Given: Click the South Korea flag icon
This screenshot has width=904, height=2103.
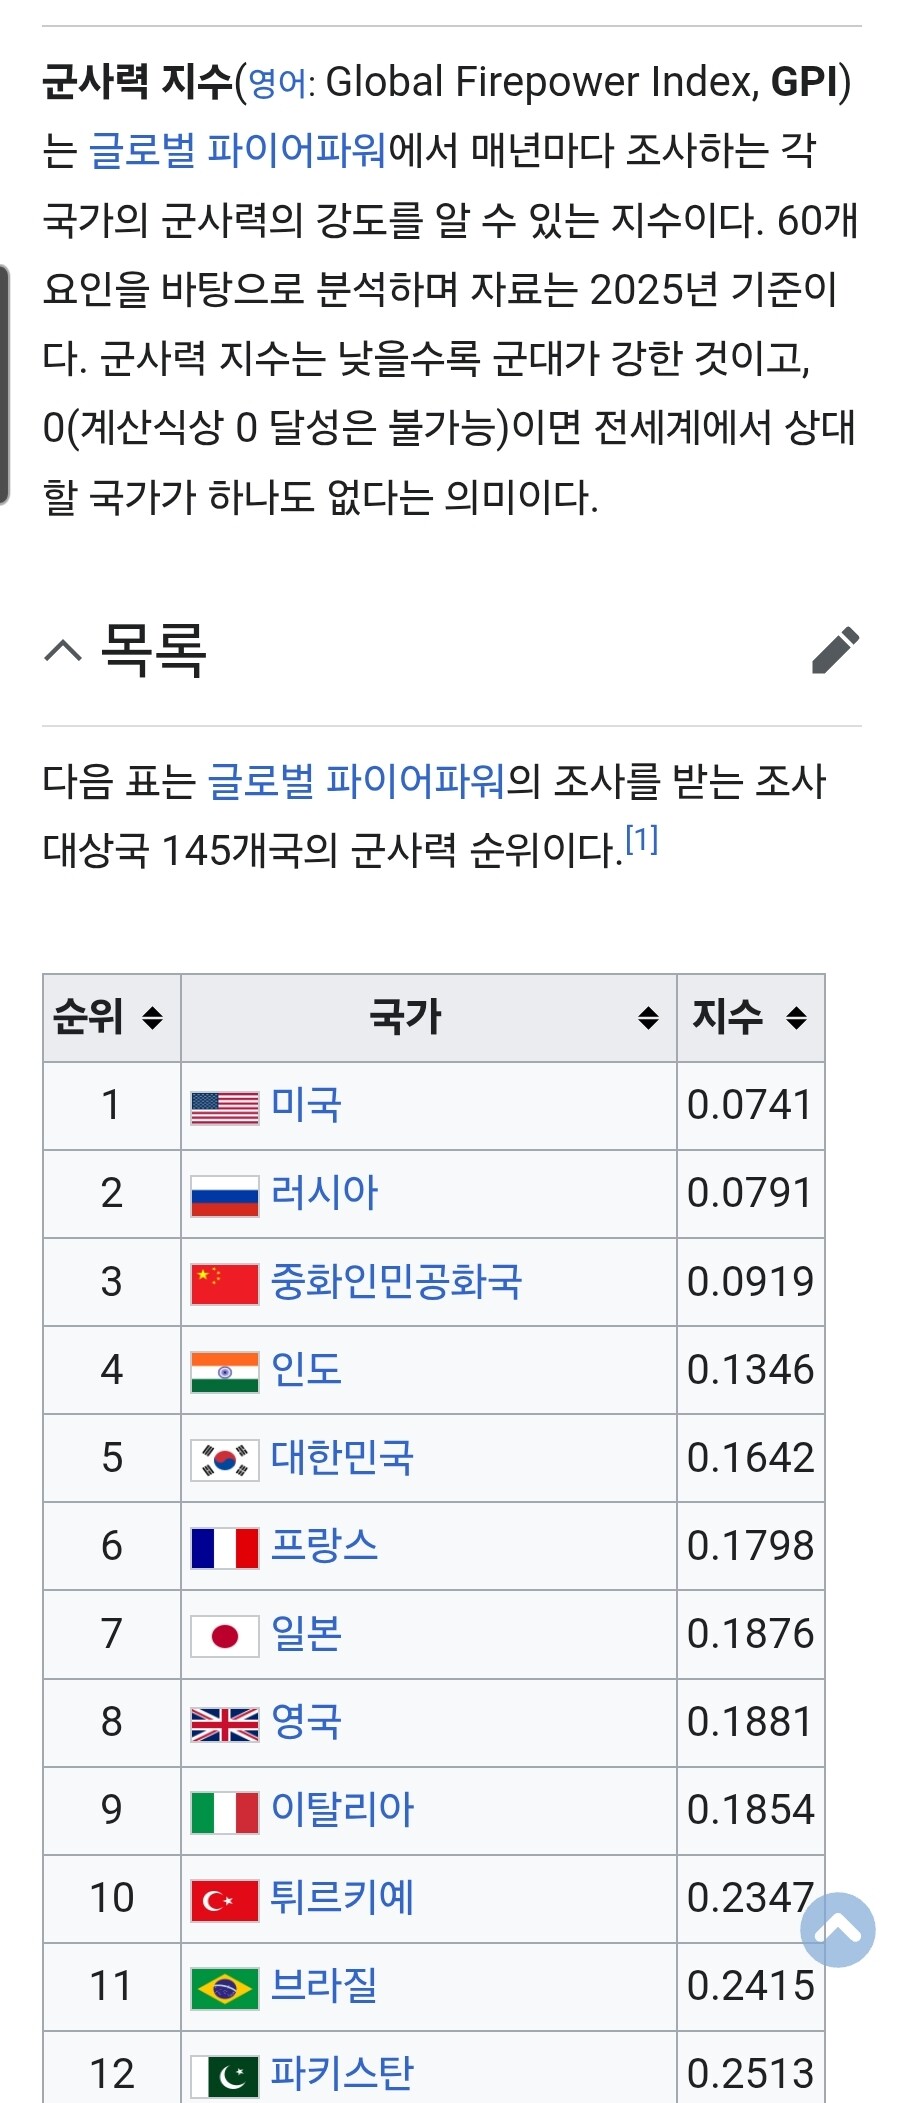Looking at the screenshot, I should tap(225, 1460).
